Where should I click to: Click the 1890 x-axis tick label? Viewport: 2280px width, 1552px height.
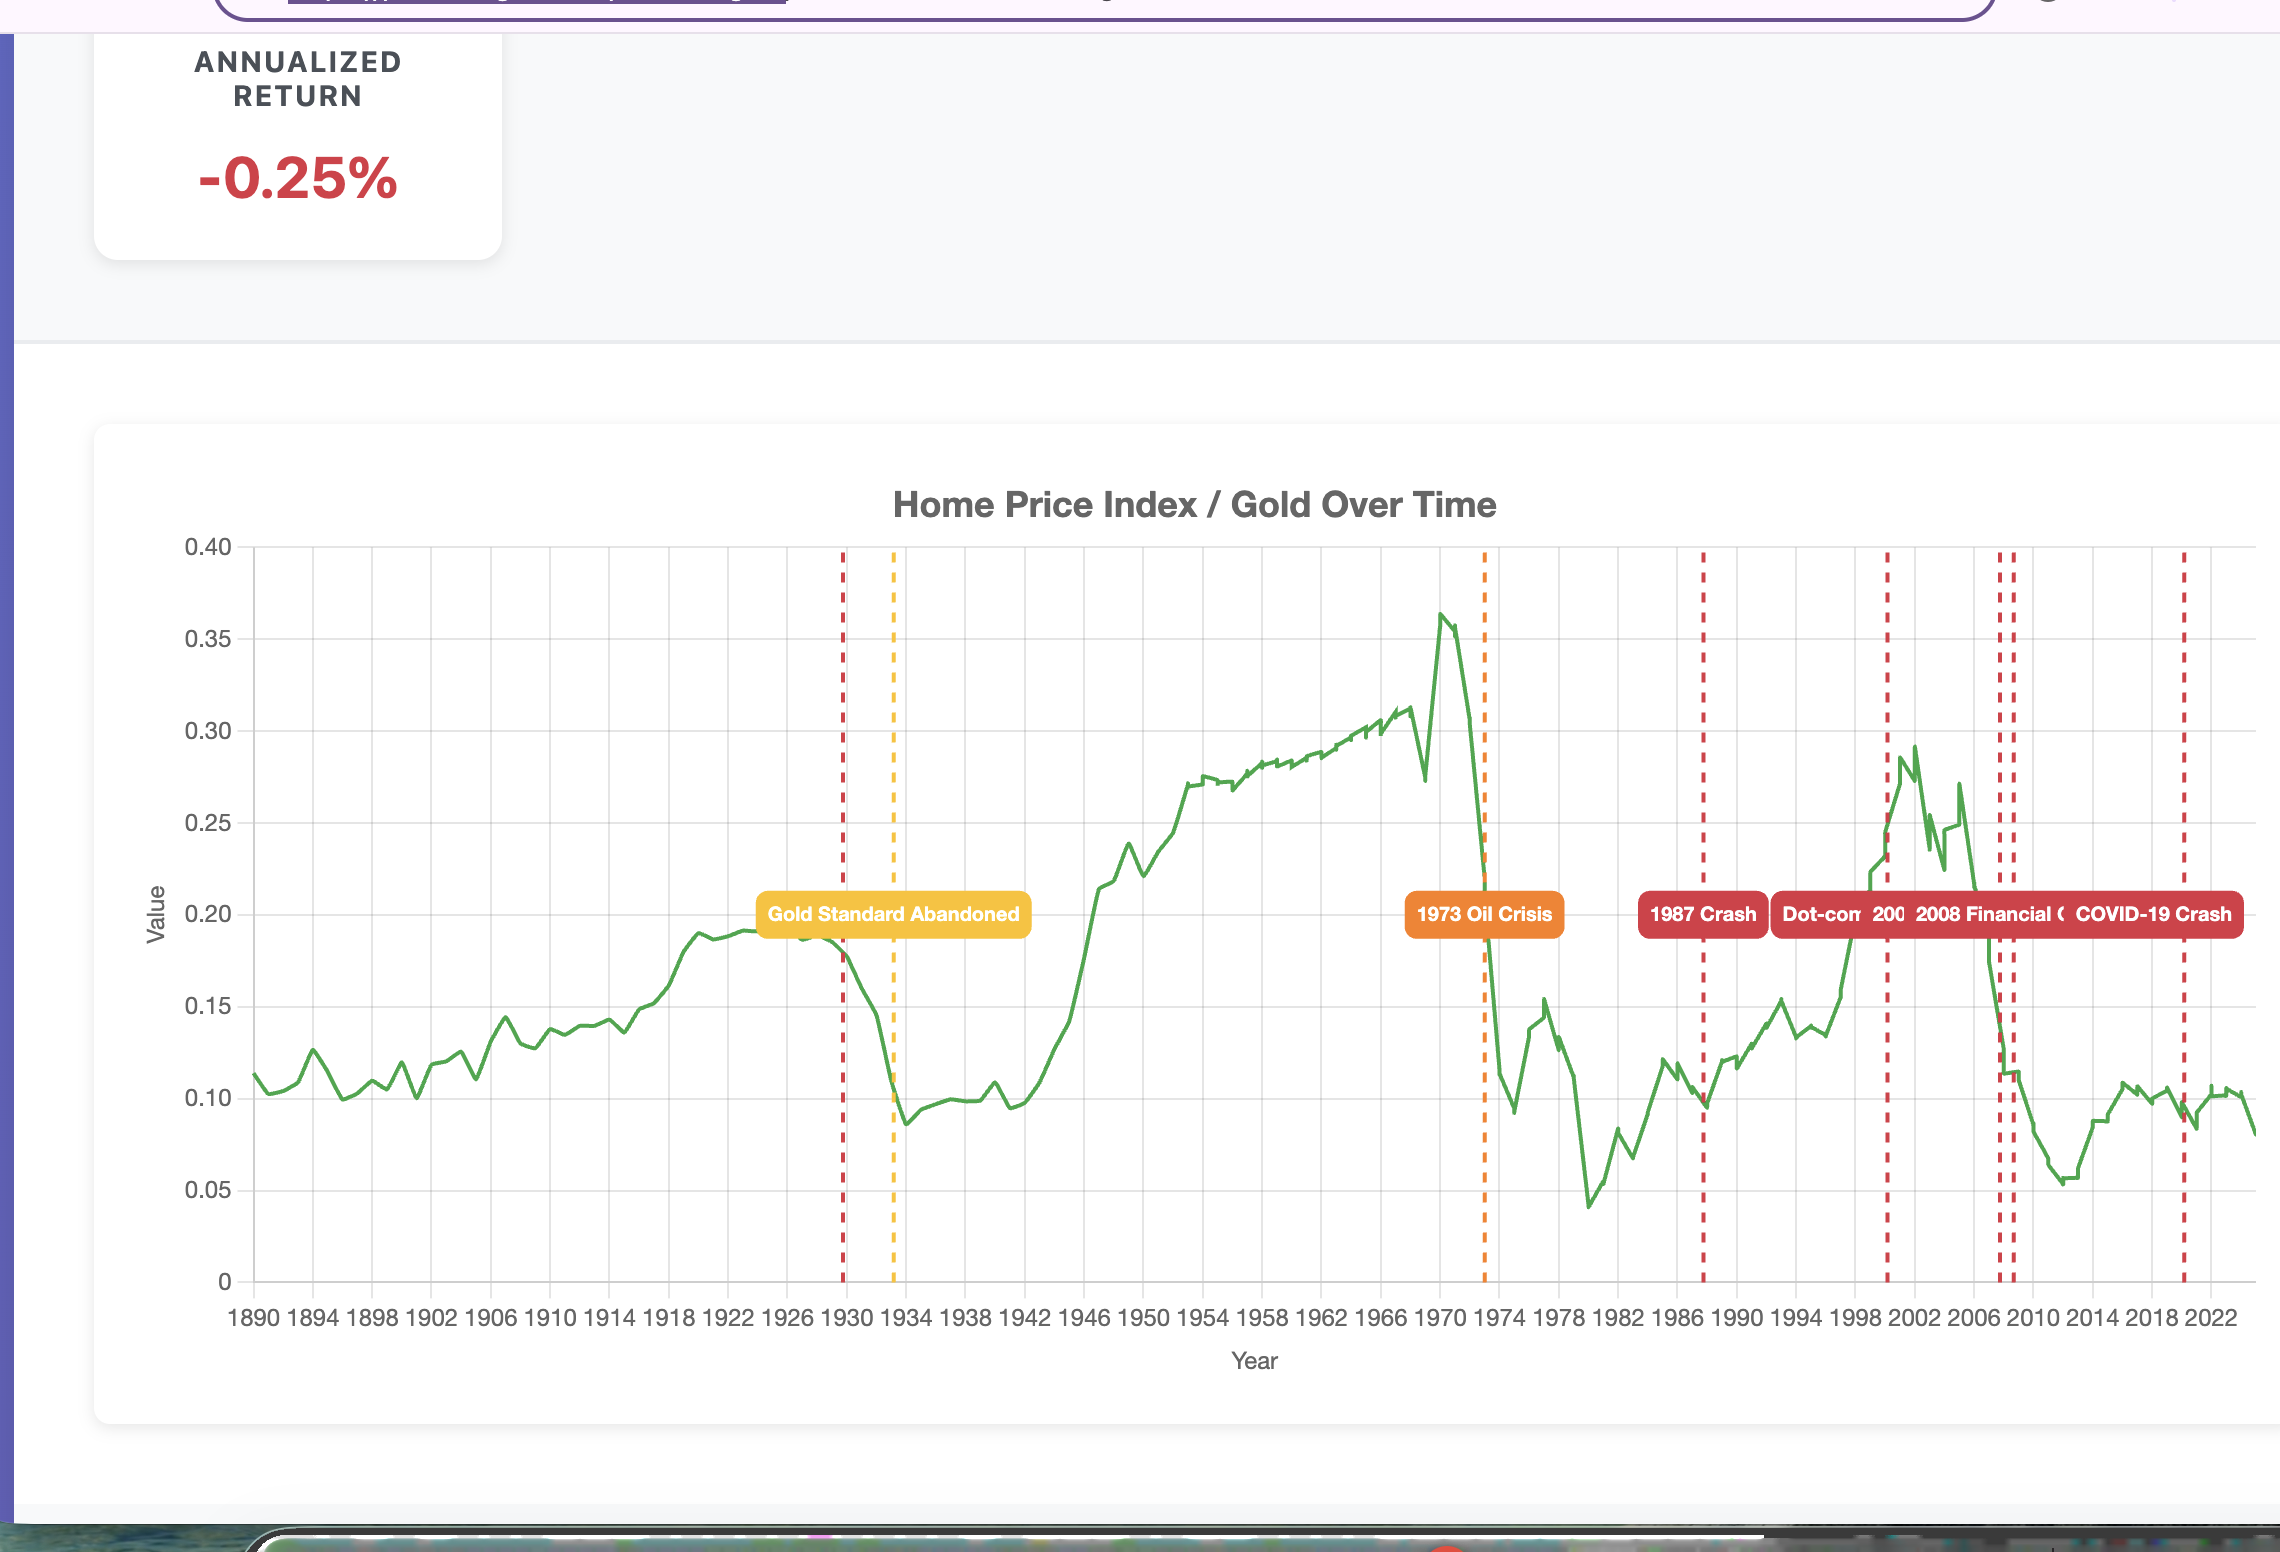coord(253,1318)
